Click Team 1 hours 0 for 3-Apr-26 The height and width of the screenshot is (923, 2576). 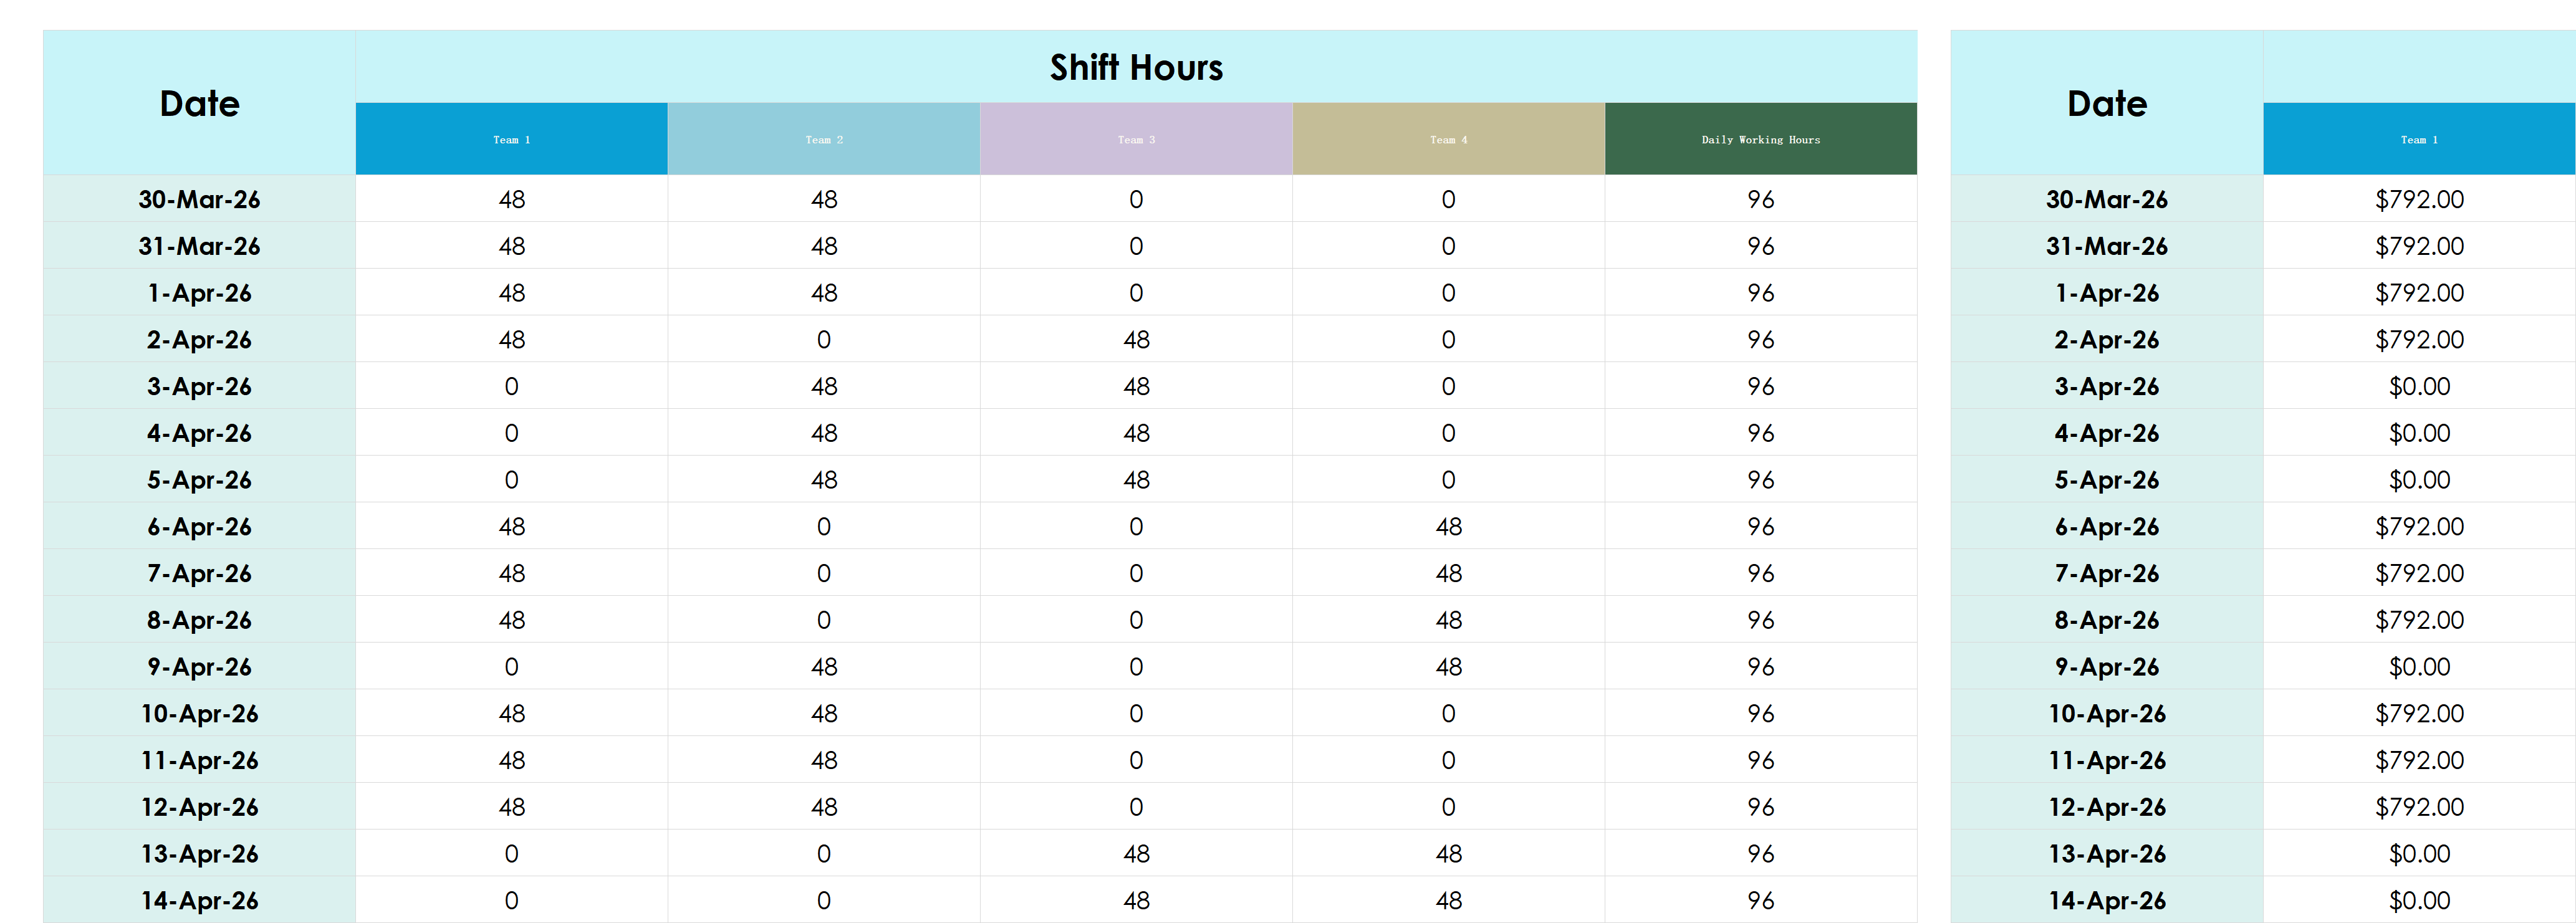tap(511, 386)
